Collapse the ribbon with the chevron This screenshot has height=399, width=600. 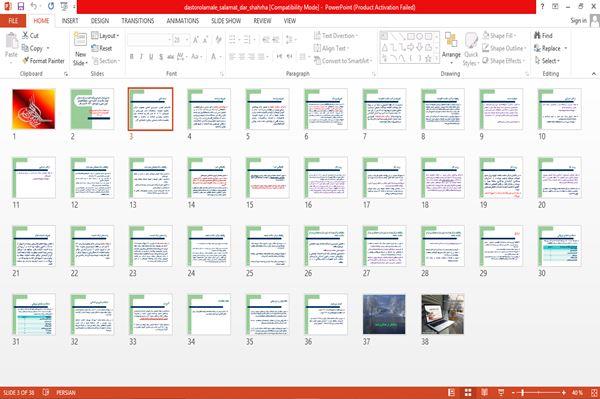[x=593, y=73]
